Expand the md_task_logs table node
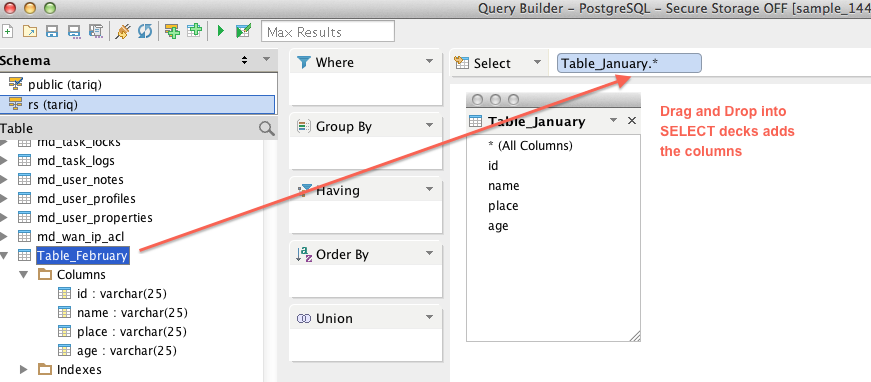The height and width of the screenshot is (382, 871). pyautogui.click(x=3, y=161)
